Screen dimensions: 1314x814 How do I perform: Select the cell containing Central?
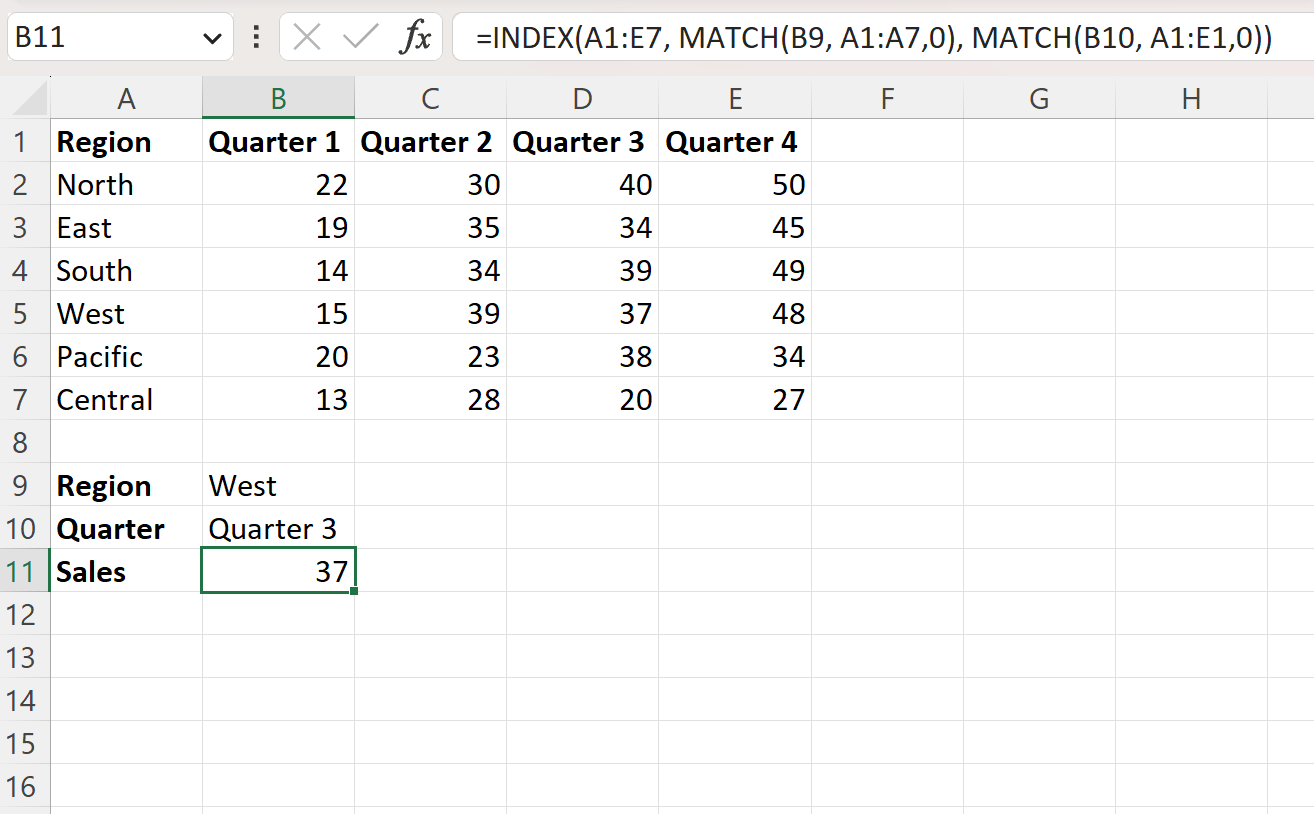126,399
